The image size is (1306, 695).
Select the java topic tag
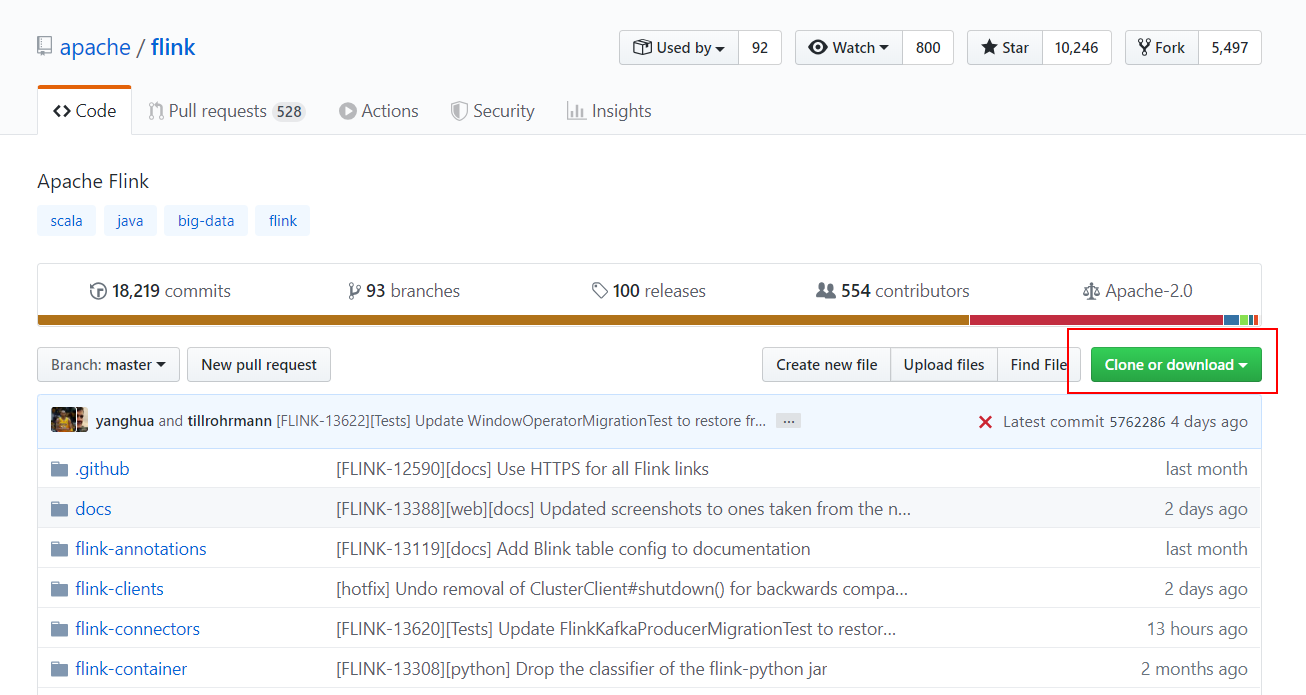[x=130, y=221]
